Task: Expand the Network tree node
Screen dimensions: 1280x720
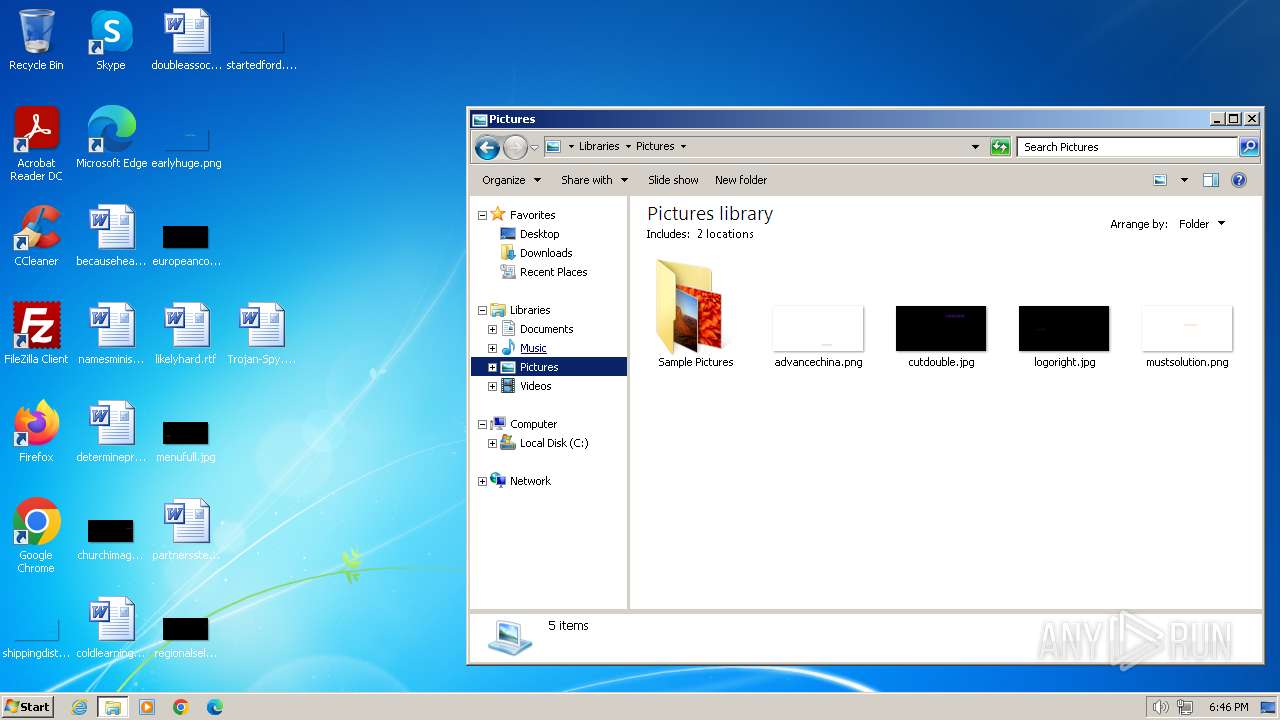Action: [x=482, y=481]
